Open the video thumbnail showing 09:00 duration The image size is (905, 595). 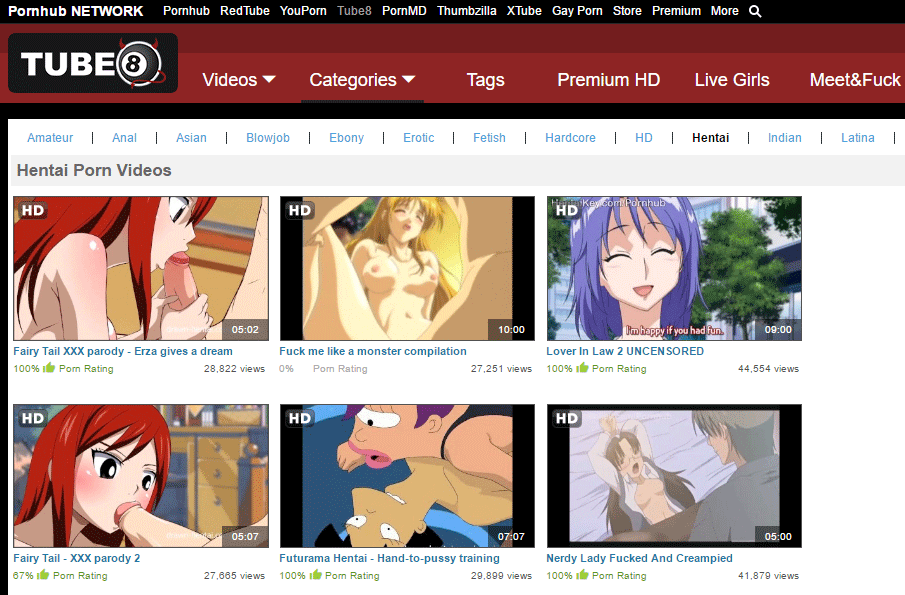pos(674,268)
